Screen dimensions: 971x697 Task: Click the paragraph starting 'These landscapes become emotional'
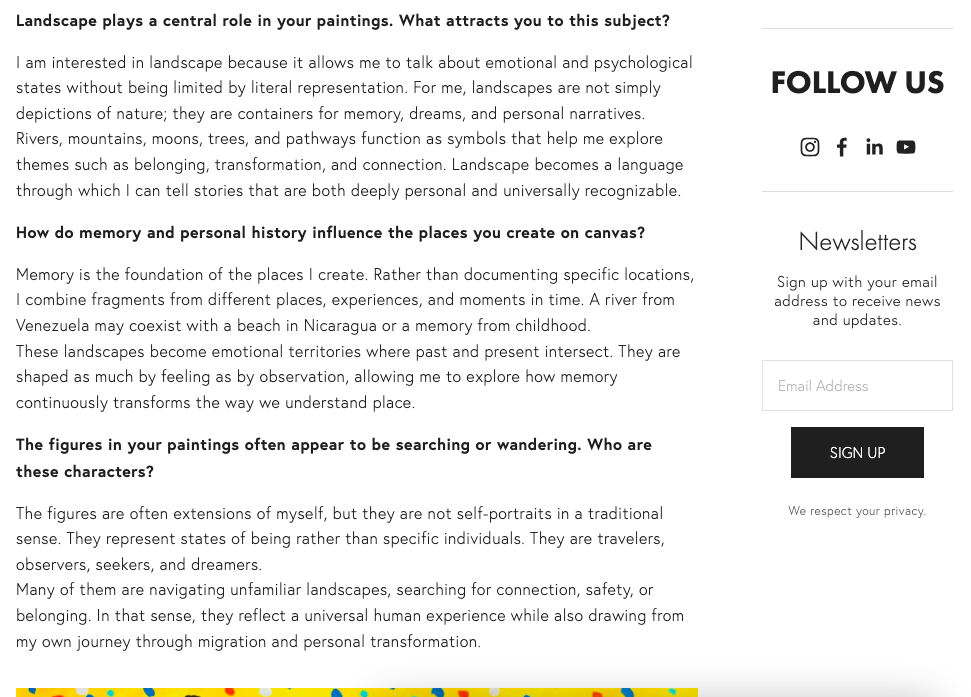click(x=348, y=377)
